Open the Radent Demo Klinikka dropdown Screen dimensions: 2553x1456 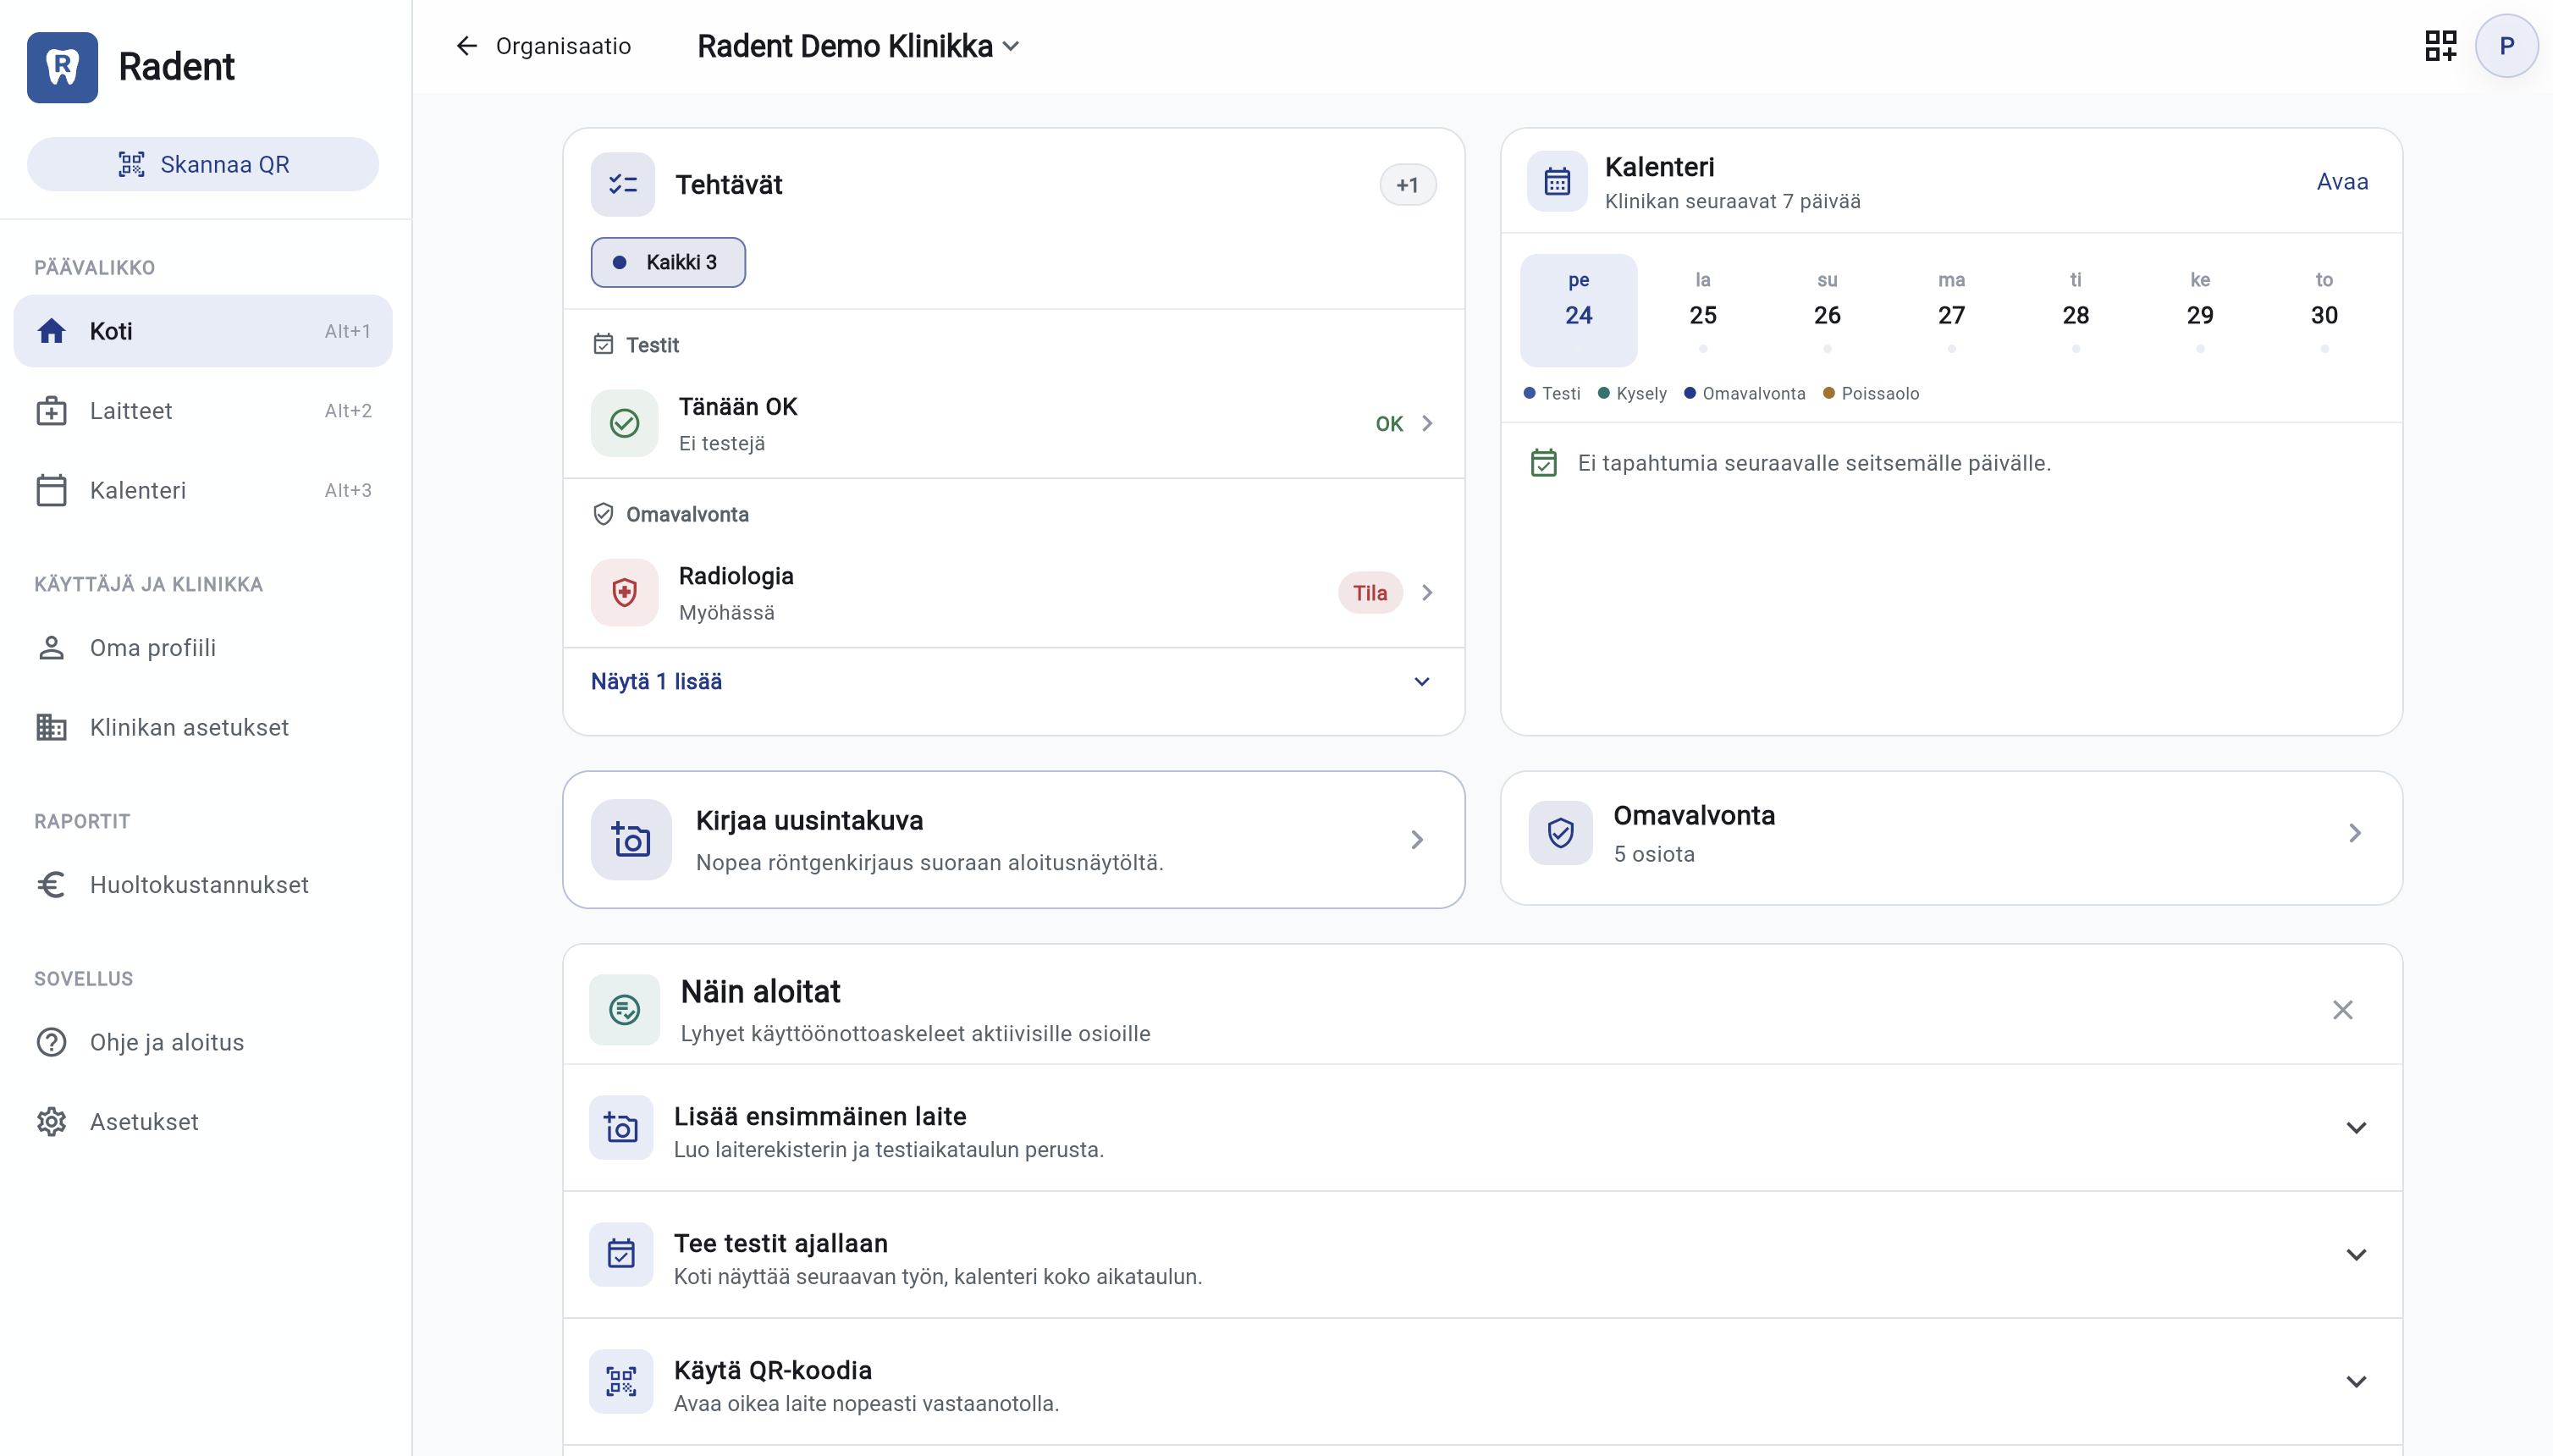tap(859, 46)
